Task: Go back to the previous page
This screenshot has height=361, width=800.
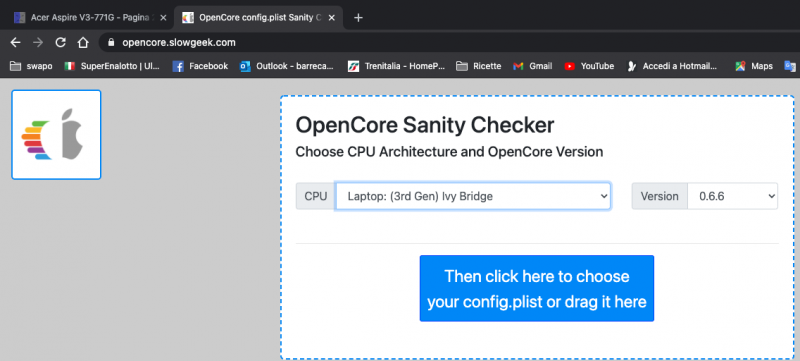Action: (x=15, y=42)
